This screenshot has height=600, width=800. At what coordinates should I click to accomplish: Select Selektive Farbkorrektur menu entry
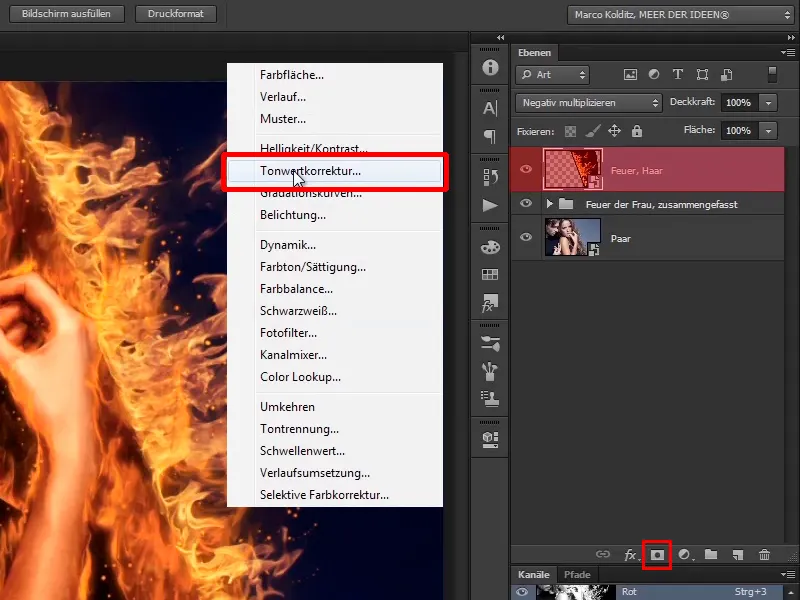pos(335,495)
